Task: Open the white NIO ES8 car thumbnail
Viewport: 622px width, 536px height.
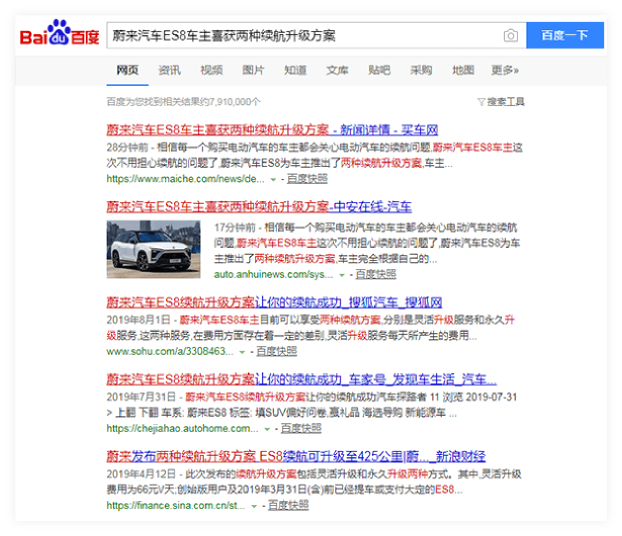Action: 154,249
